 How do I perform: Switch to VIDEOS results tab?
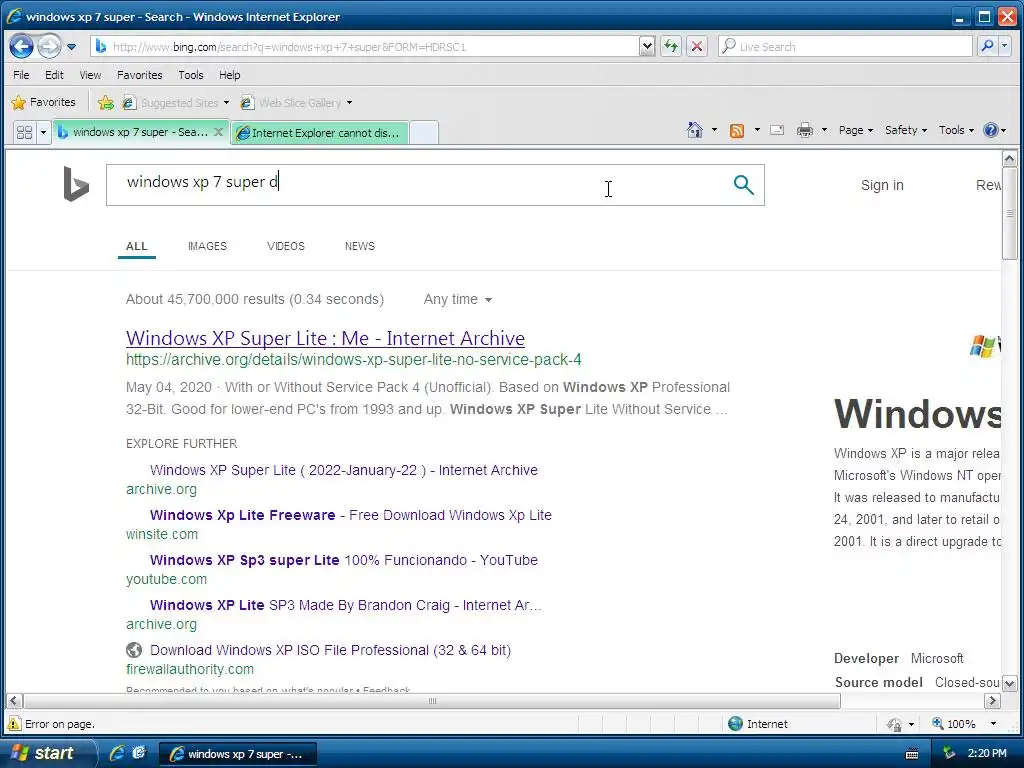pyautogui.click(x=285, y=246)
